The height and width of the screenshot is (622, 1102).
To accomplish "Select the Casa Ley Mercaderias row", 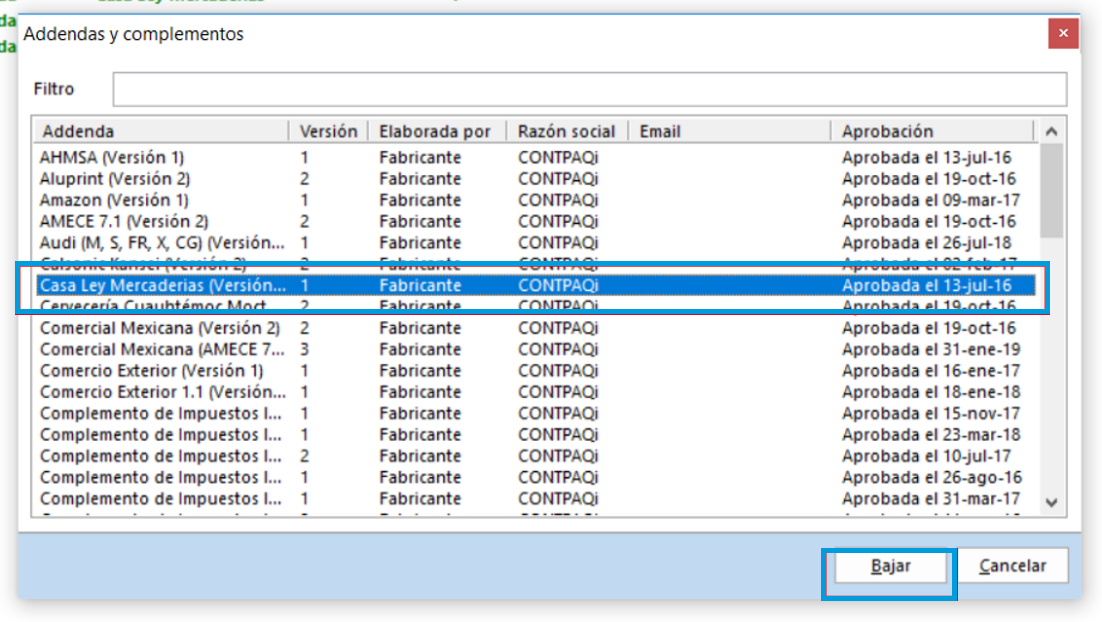I will pyautogui.click(x=162, y=286).
